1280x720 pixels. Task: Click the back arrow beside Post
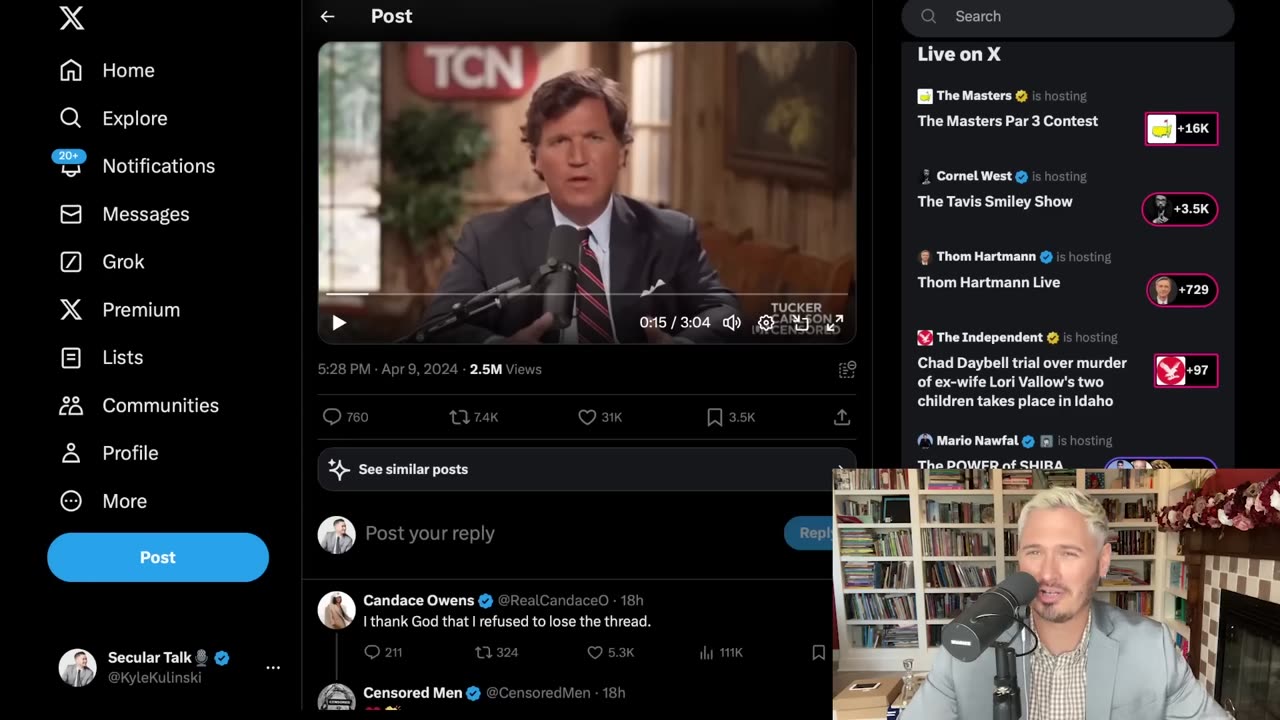(327, 16)
